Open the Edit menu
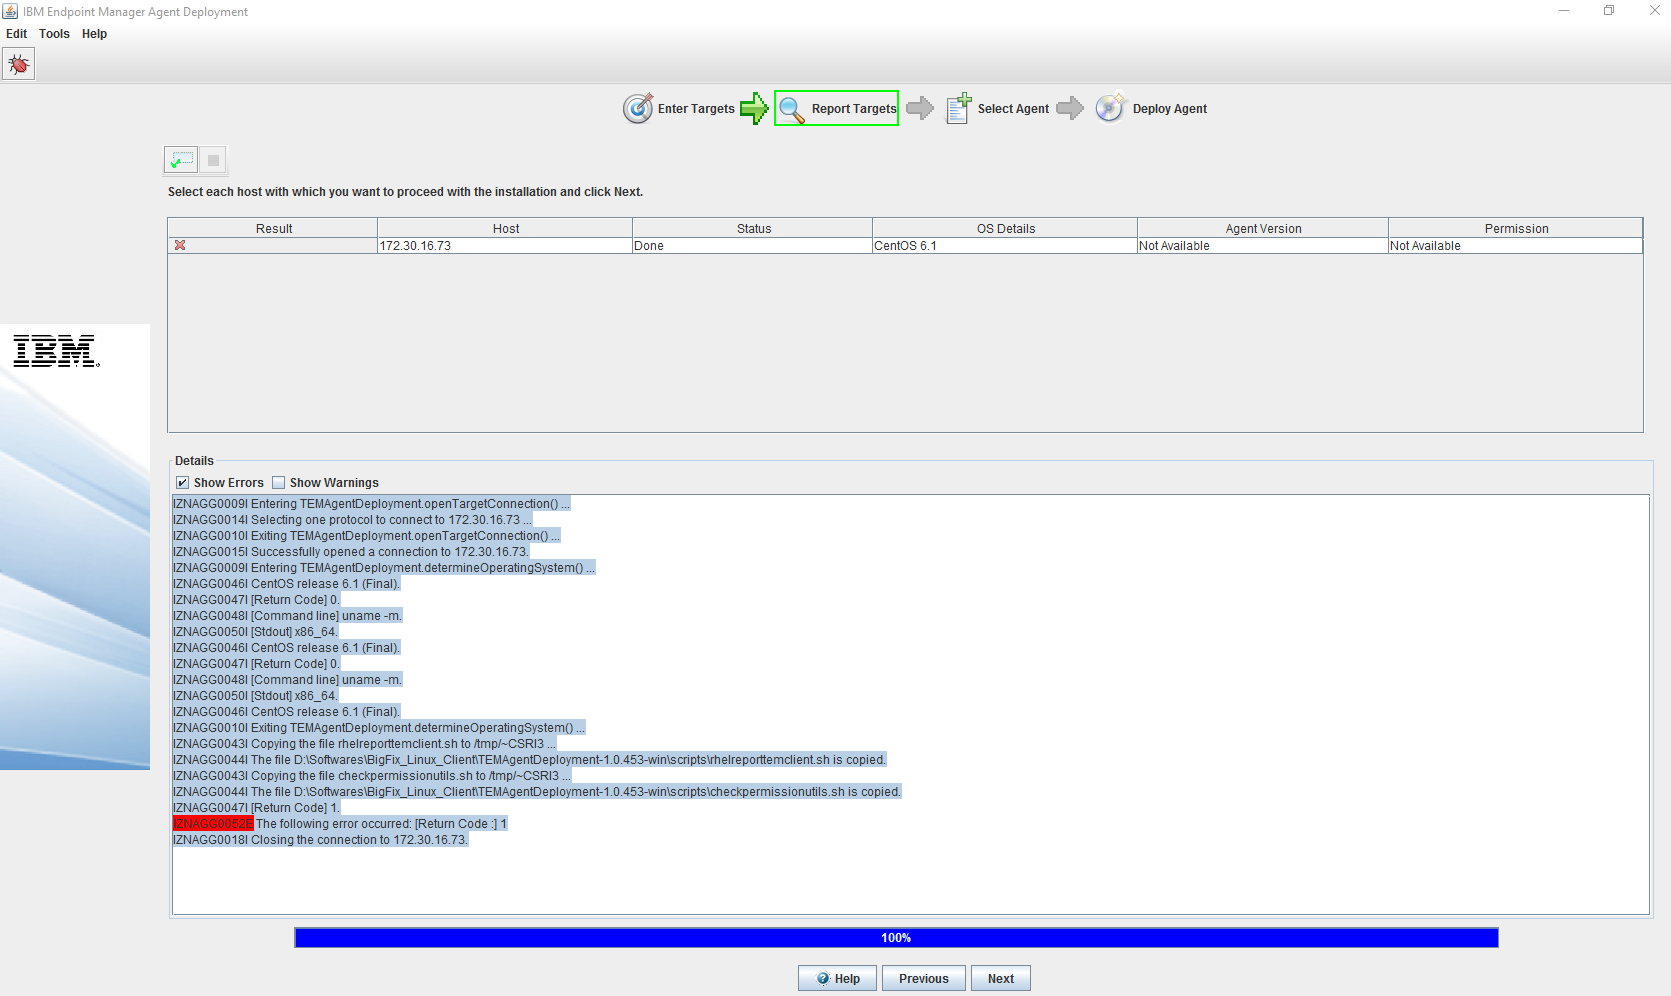Screen dimensions: 1671x996 16,33
